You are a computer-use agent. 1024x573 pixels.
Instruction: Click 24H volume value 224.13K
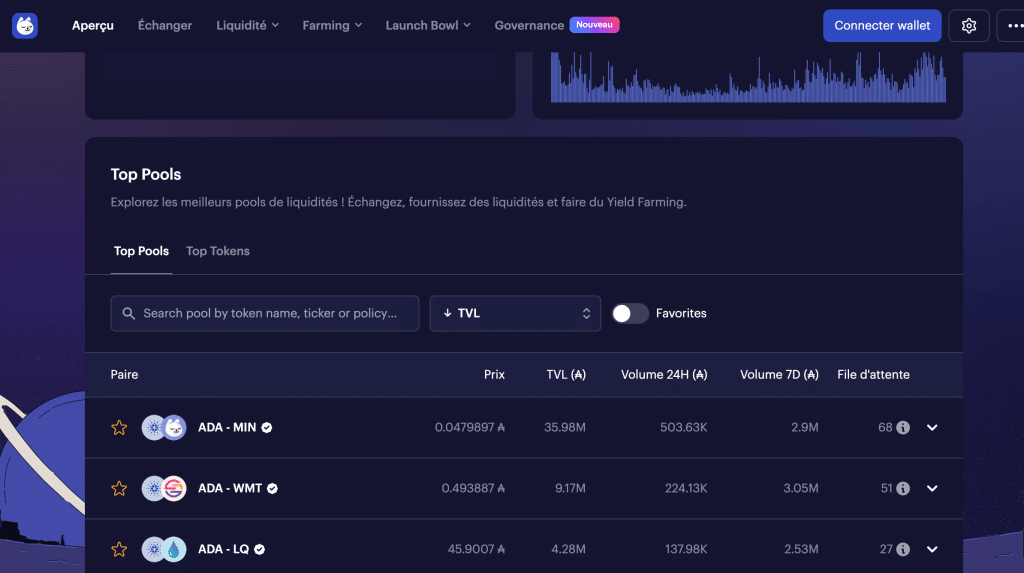coord(686,488)
